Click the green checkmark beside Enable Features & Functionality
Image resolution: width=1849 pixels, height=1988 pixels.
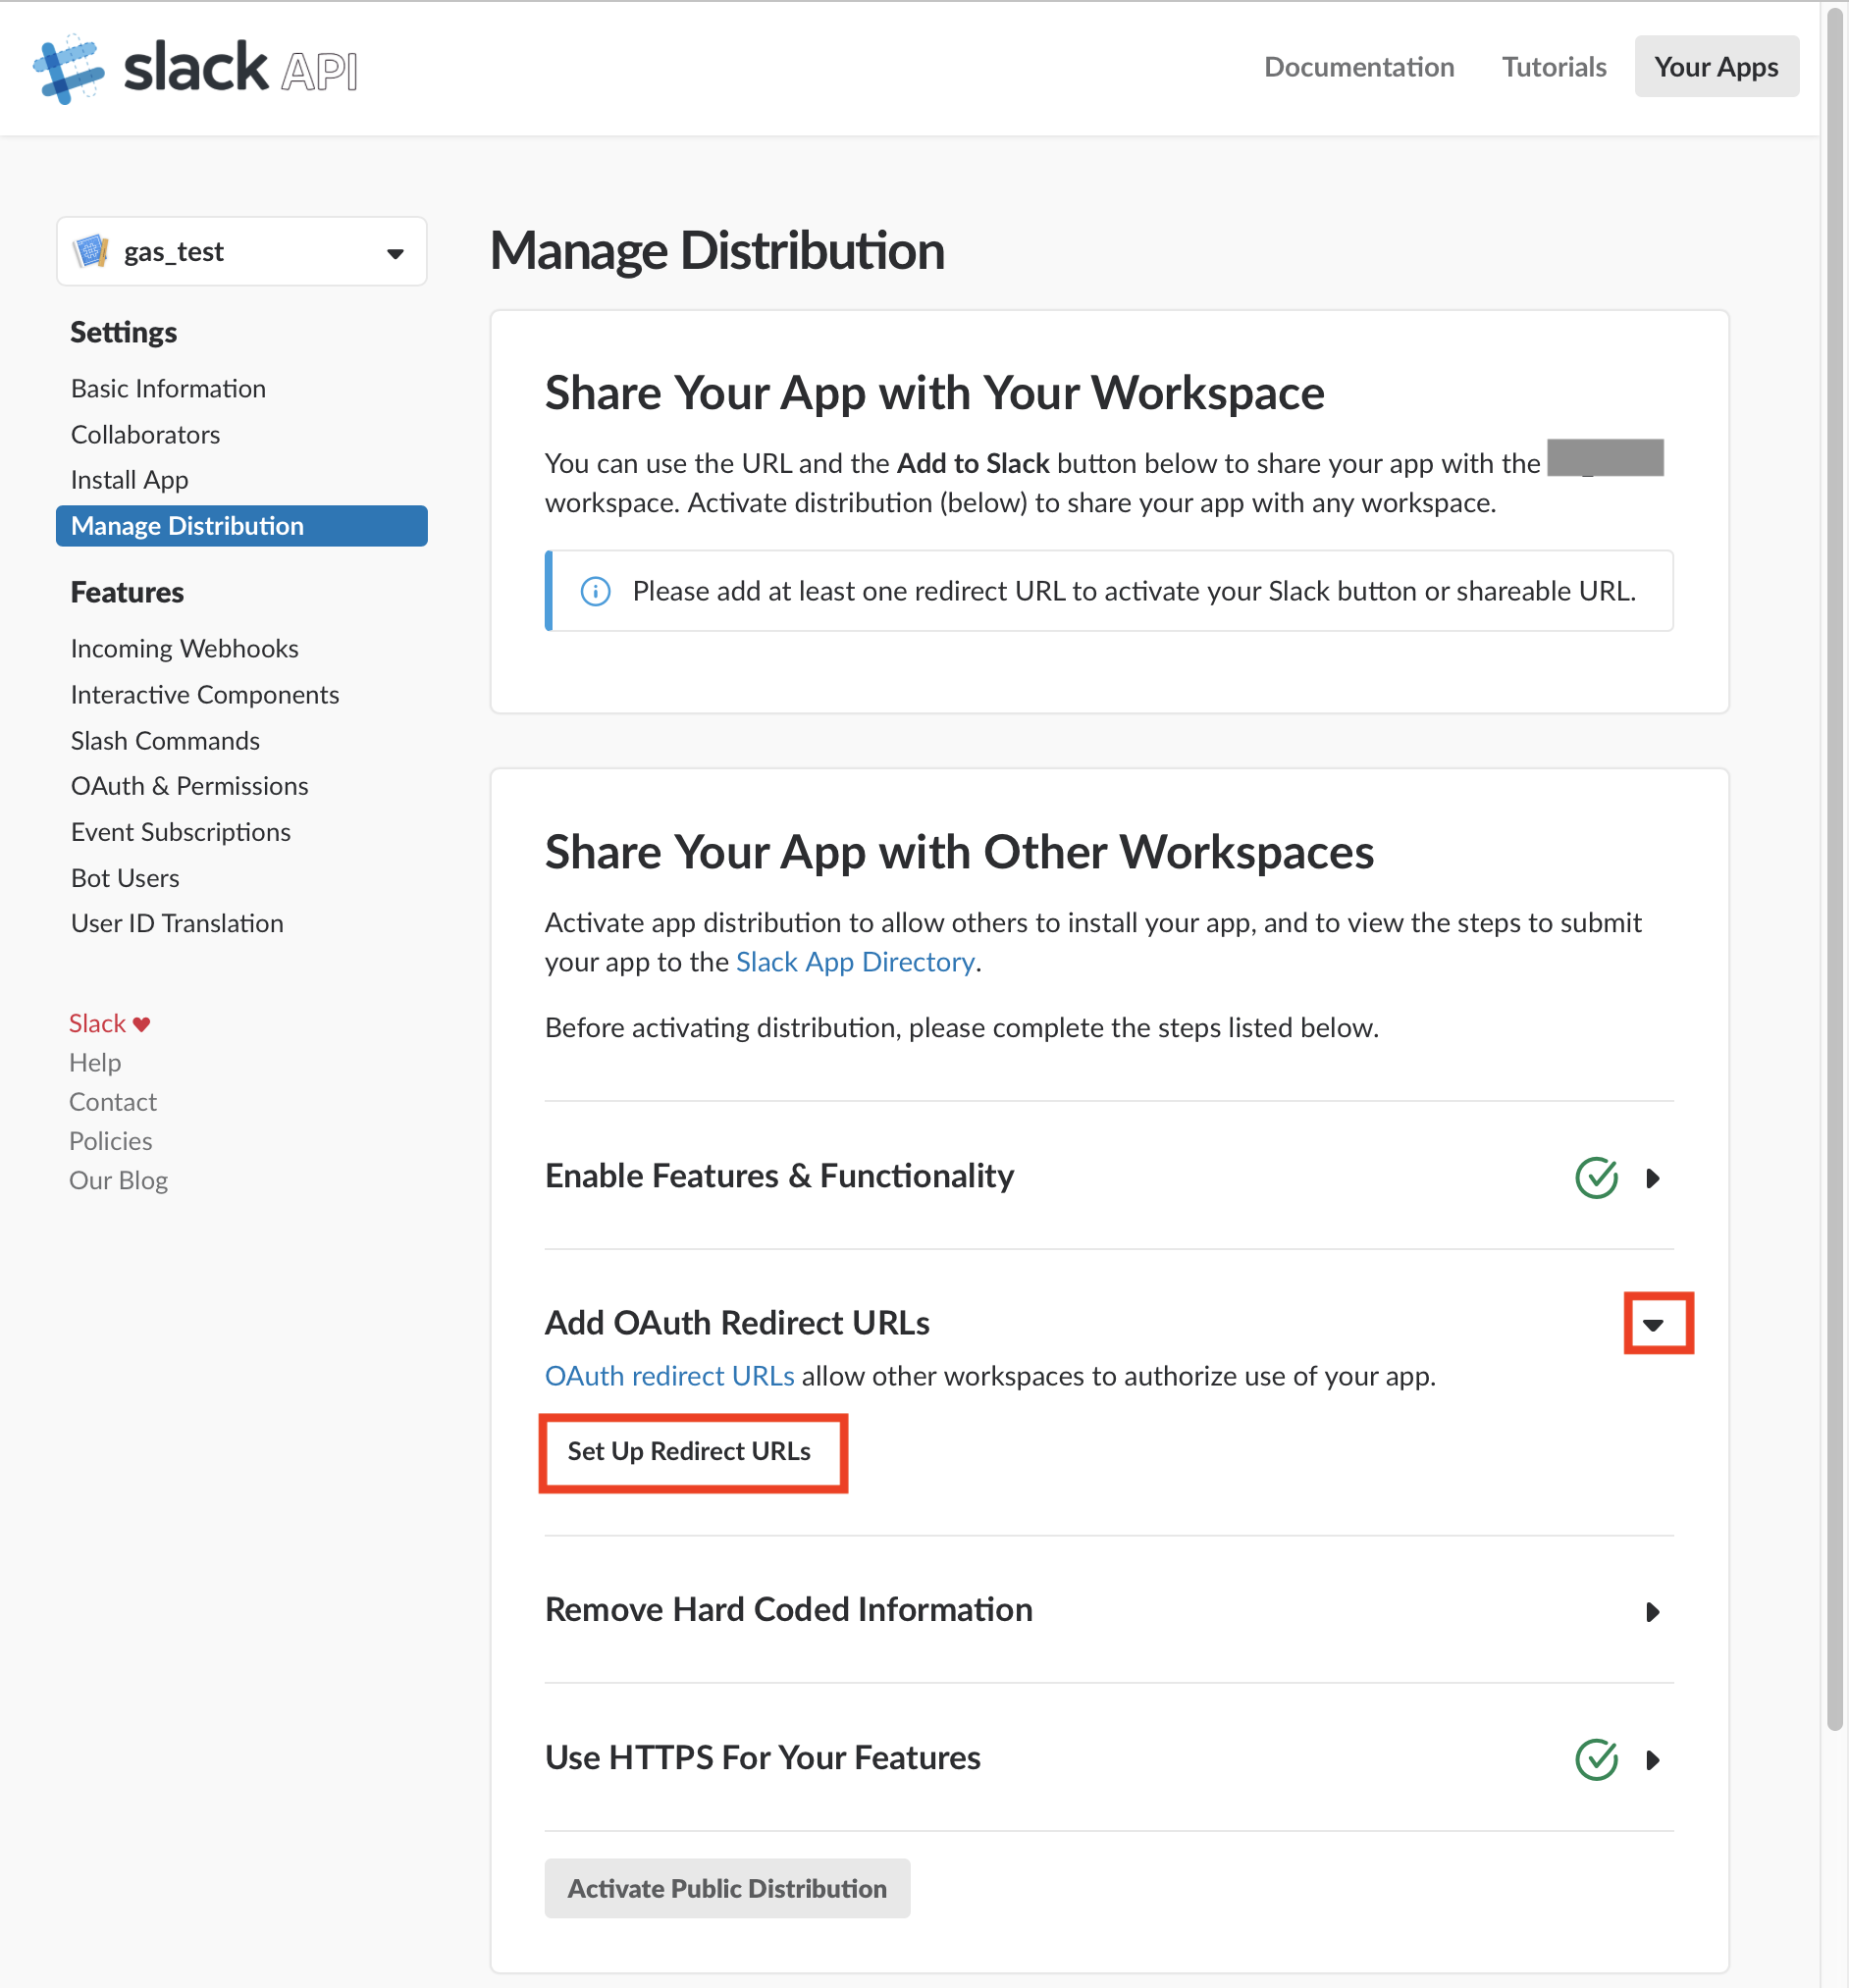[x=1596, y=1177]
